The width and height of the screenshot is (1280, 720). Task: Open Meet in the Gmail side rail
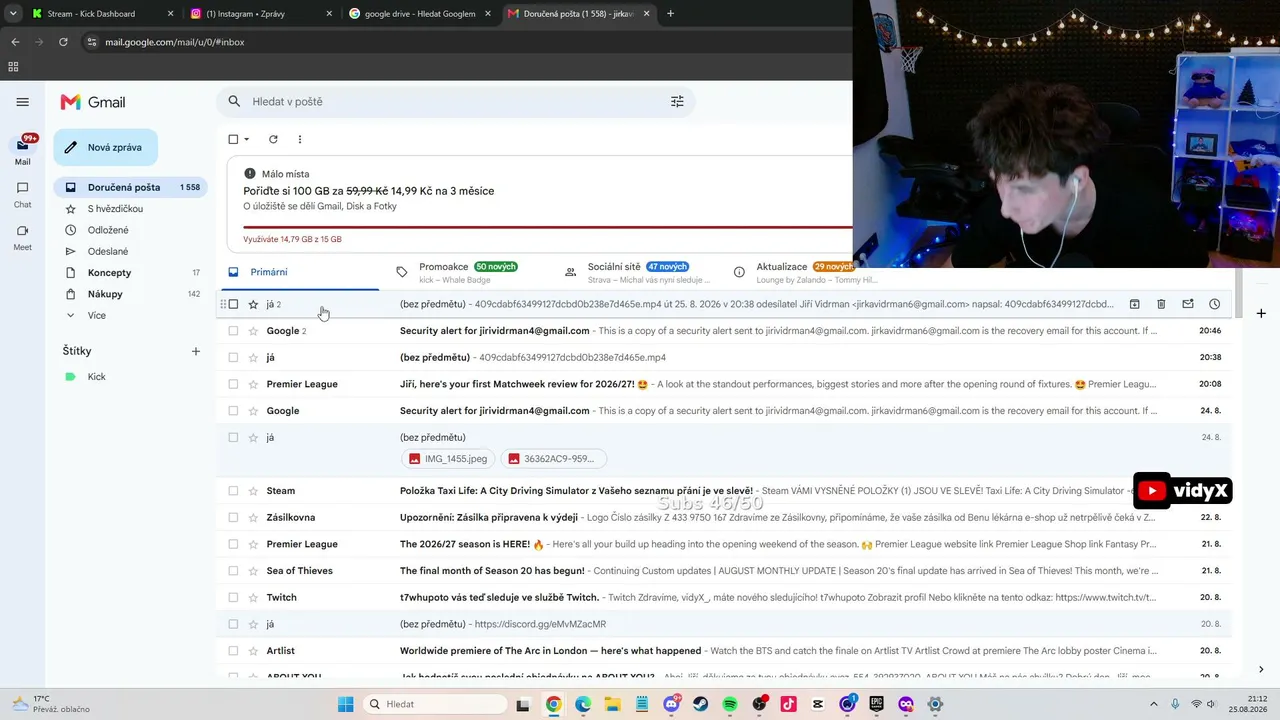(x=22, y=237)
